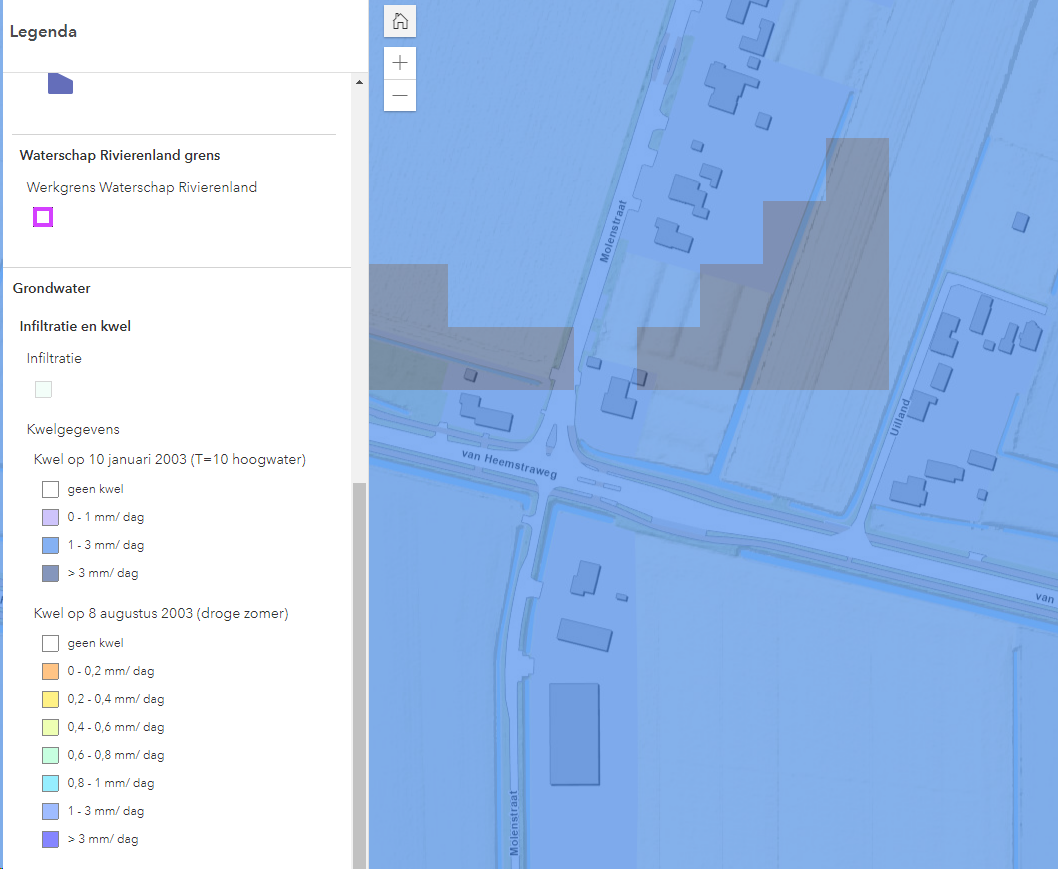The height and width of the screenshot is (869, 1058).
Task: Zoom out with the minus button
Action: [400, 95]
